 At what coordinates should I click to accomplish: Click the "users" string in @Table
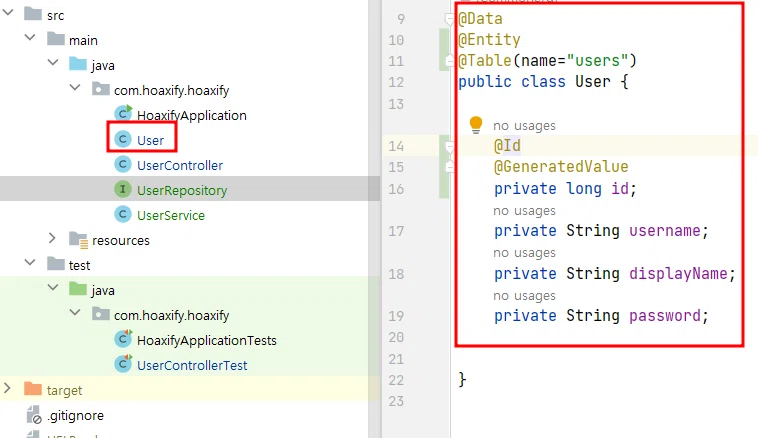pos(597,60)
